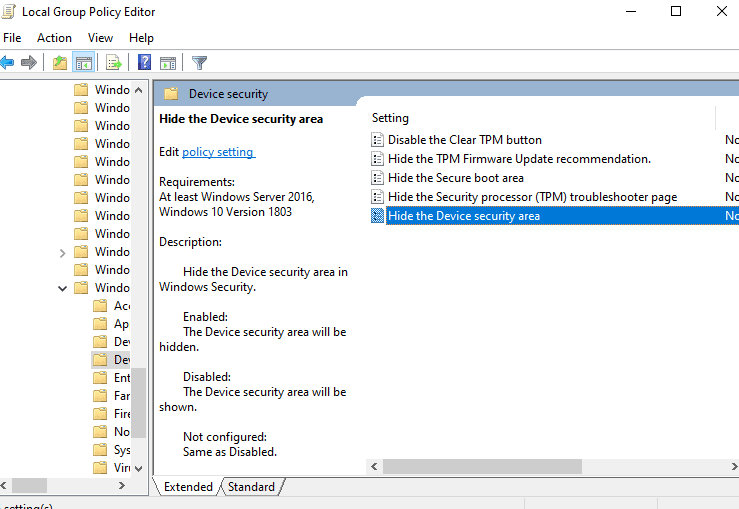This screenshot has width=739, height=509.
Task: Click the Back arrow toolbar icon
Action: [8, 63]
